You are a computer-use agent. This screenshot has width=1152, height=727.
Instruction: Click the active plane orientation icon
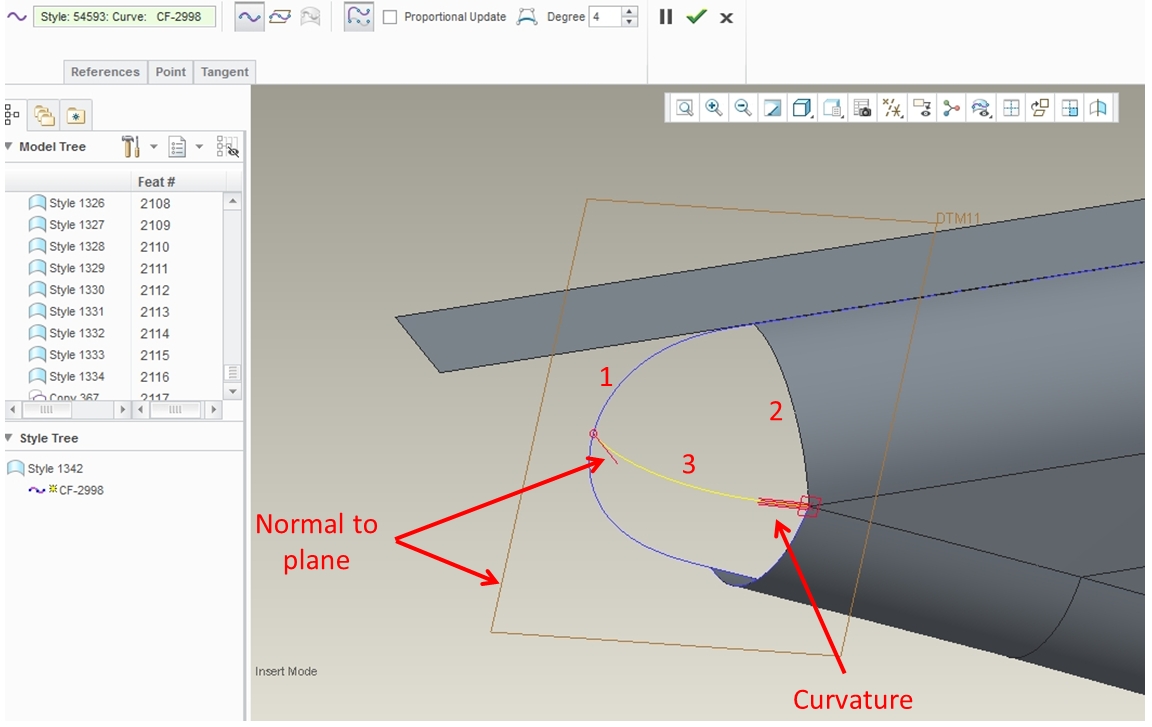(1040, 109)
